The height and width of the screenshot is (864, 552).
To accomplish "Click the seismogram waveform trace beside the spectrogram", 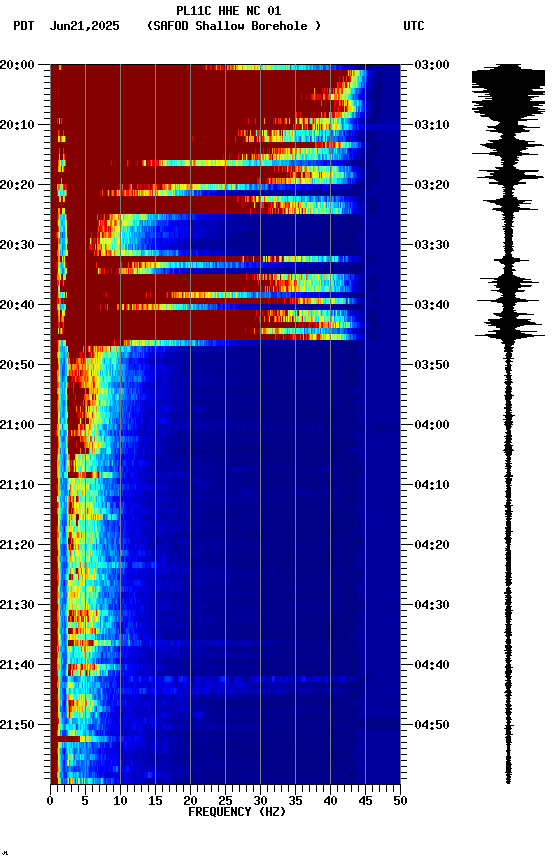I will click(508, 423).
